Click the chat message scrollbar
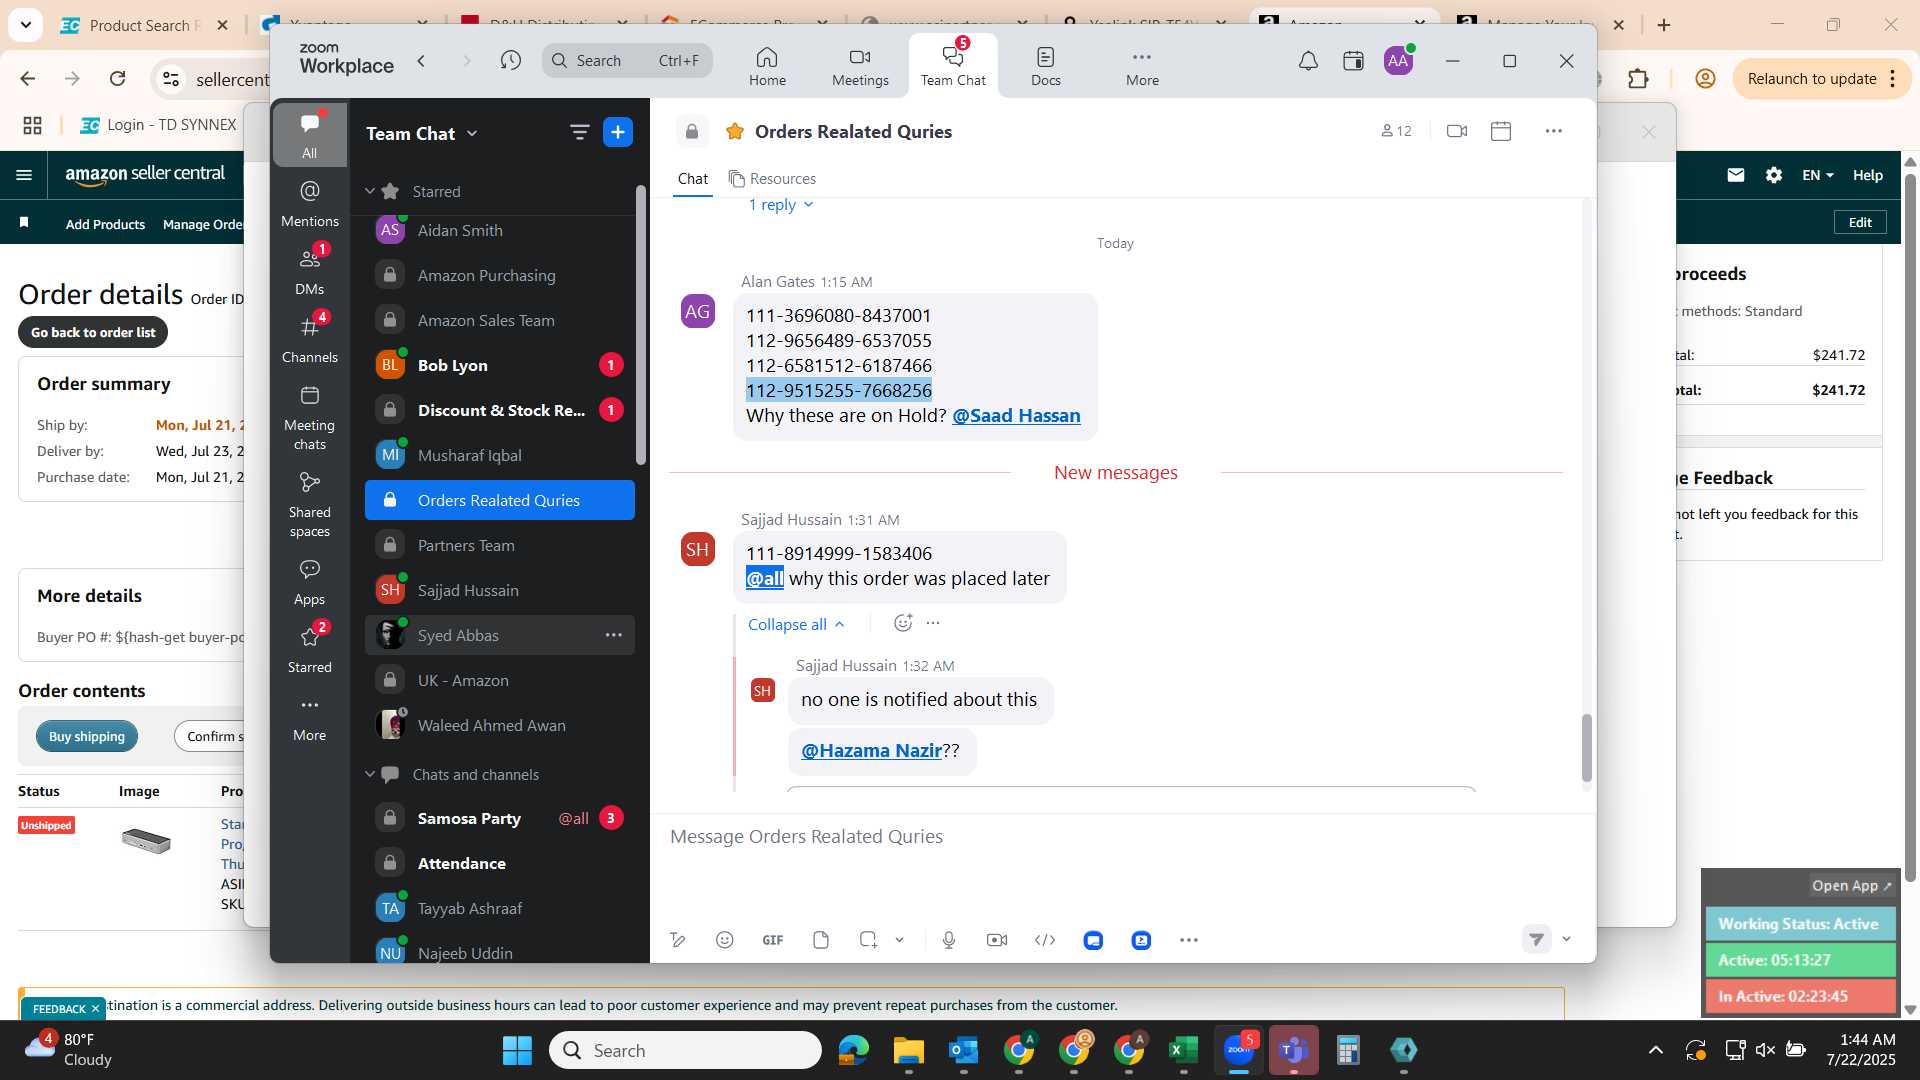Image resolution: width=1920 pixels, height=1080 pixels. click(x=1586, y=748)
